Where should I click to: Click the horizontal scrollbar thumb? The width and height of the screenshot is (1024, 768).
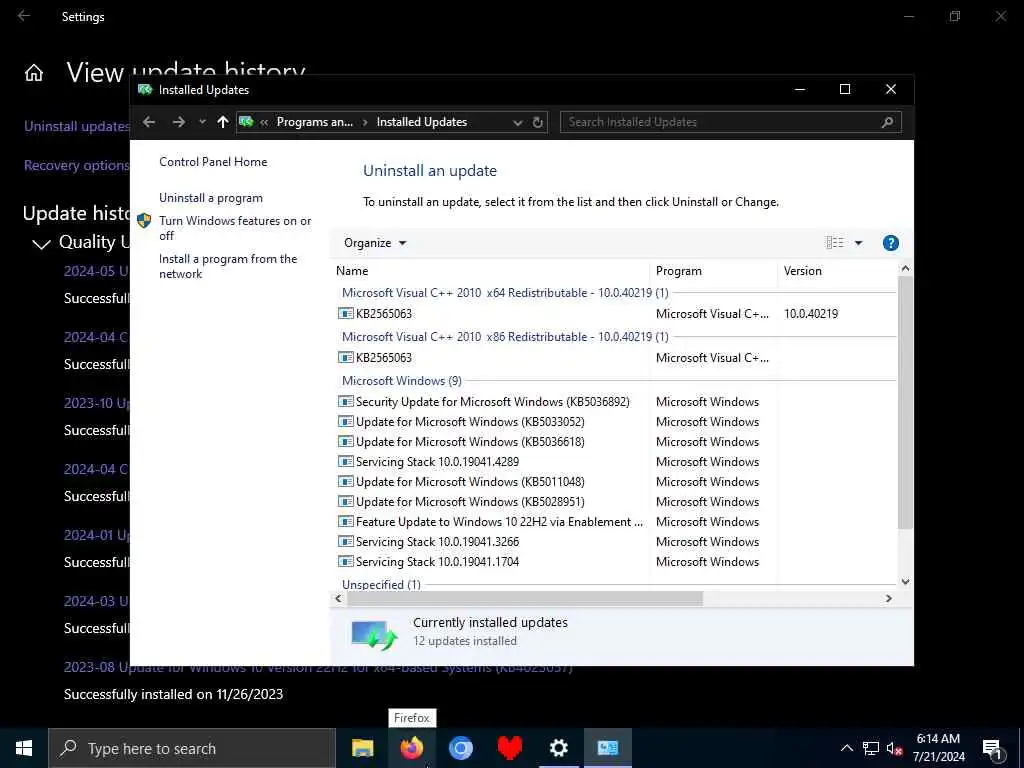(524, 599)
